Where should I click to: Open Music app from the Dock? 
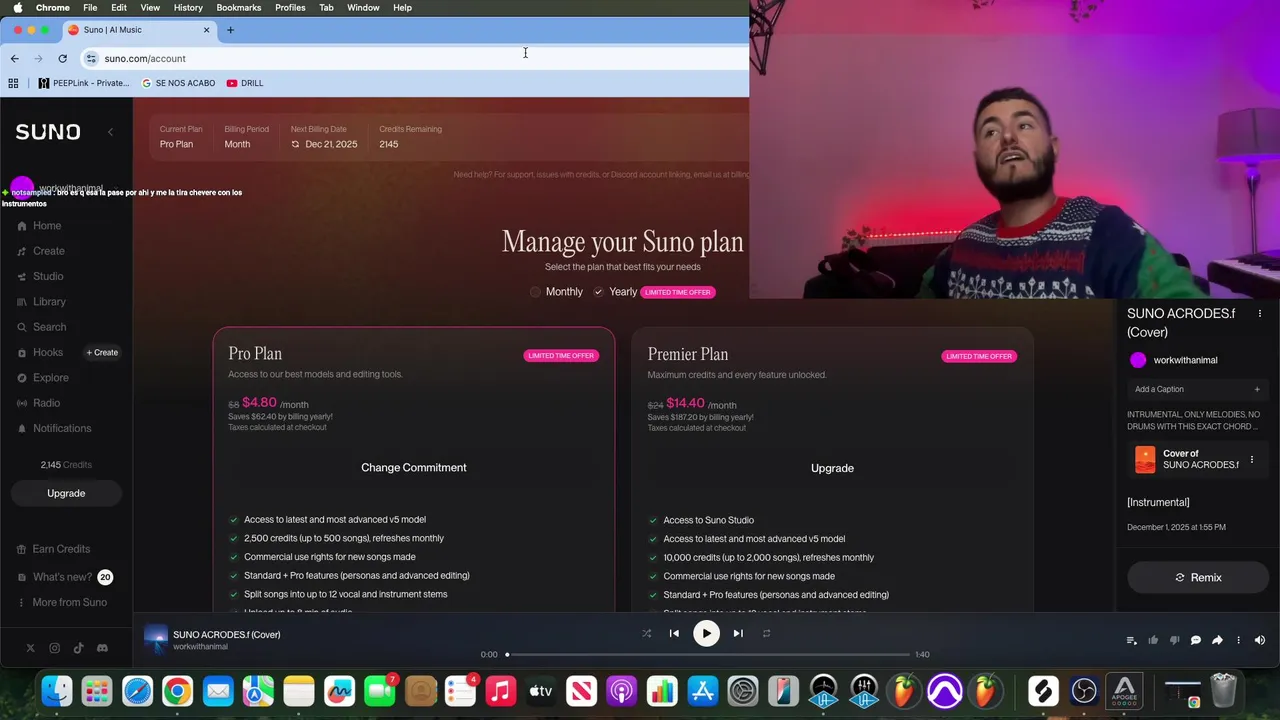pos(500,691)
